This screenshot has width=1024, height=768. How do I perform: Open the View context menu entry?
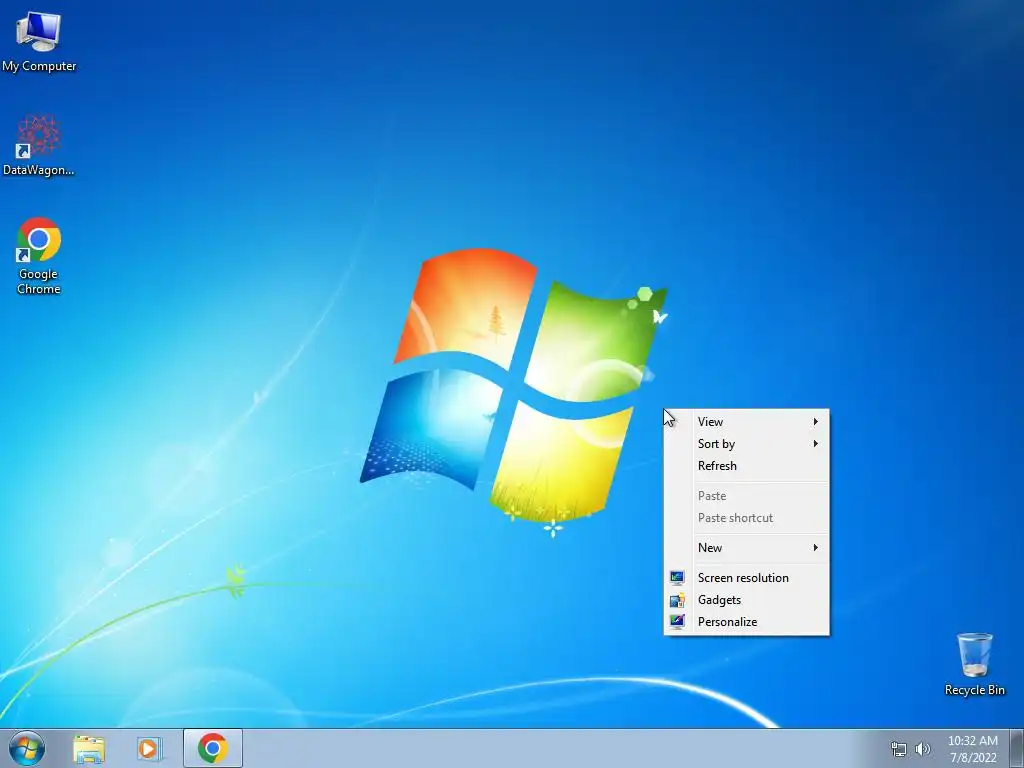(746, 422)
